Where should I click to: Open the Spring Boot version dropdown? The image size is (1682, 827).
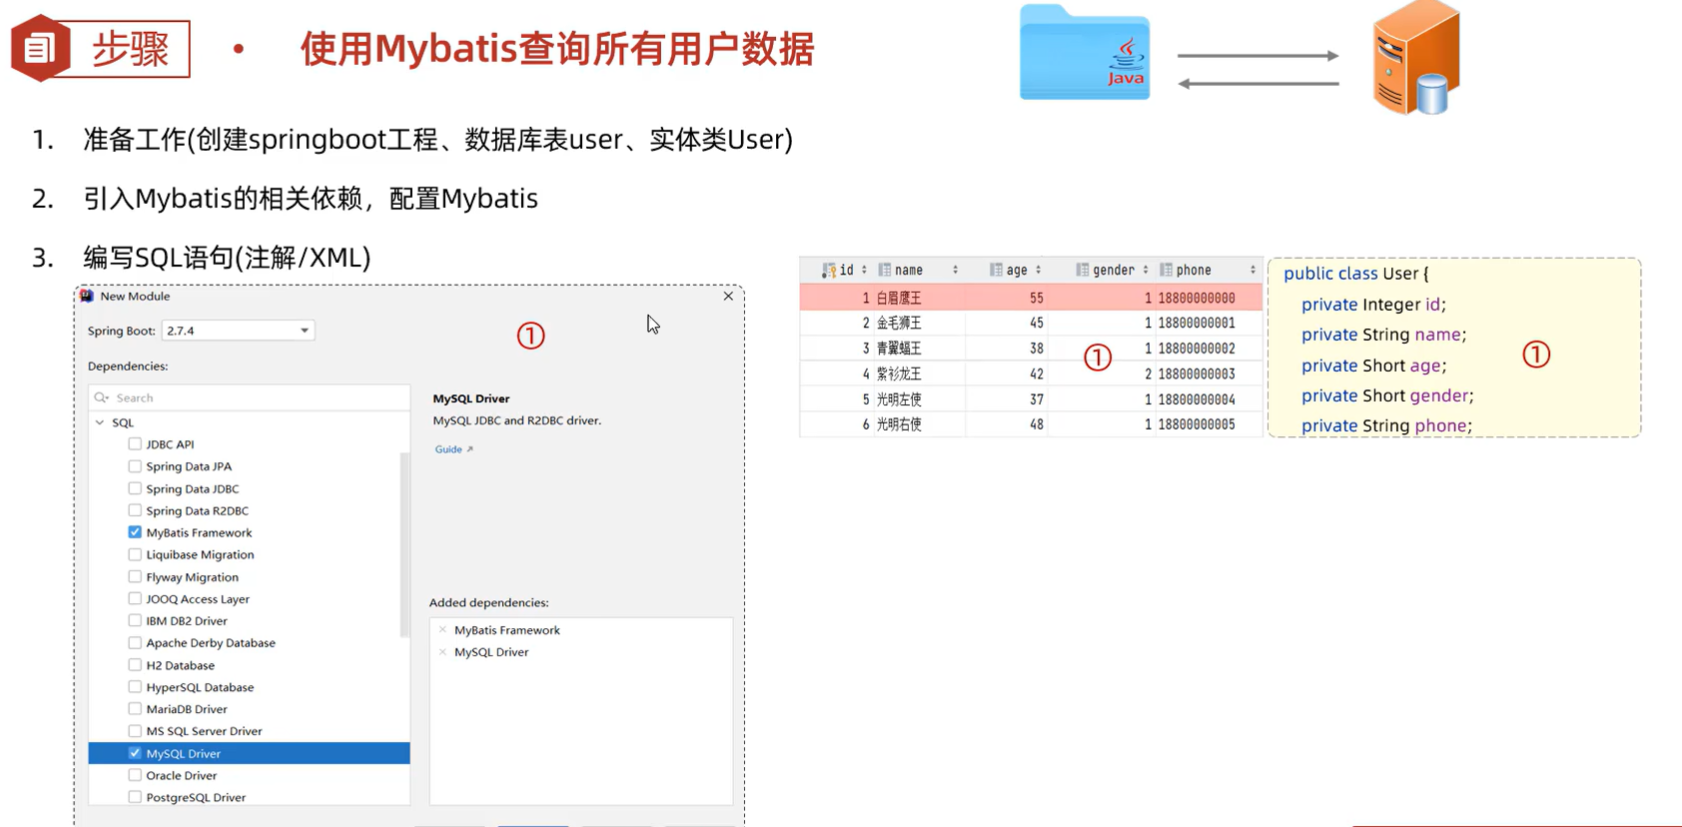[x=238, y=330]
